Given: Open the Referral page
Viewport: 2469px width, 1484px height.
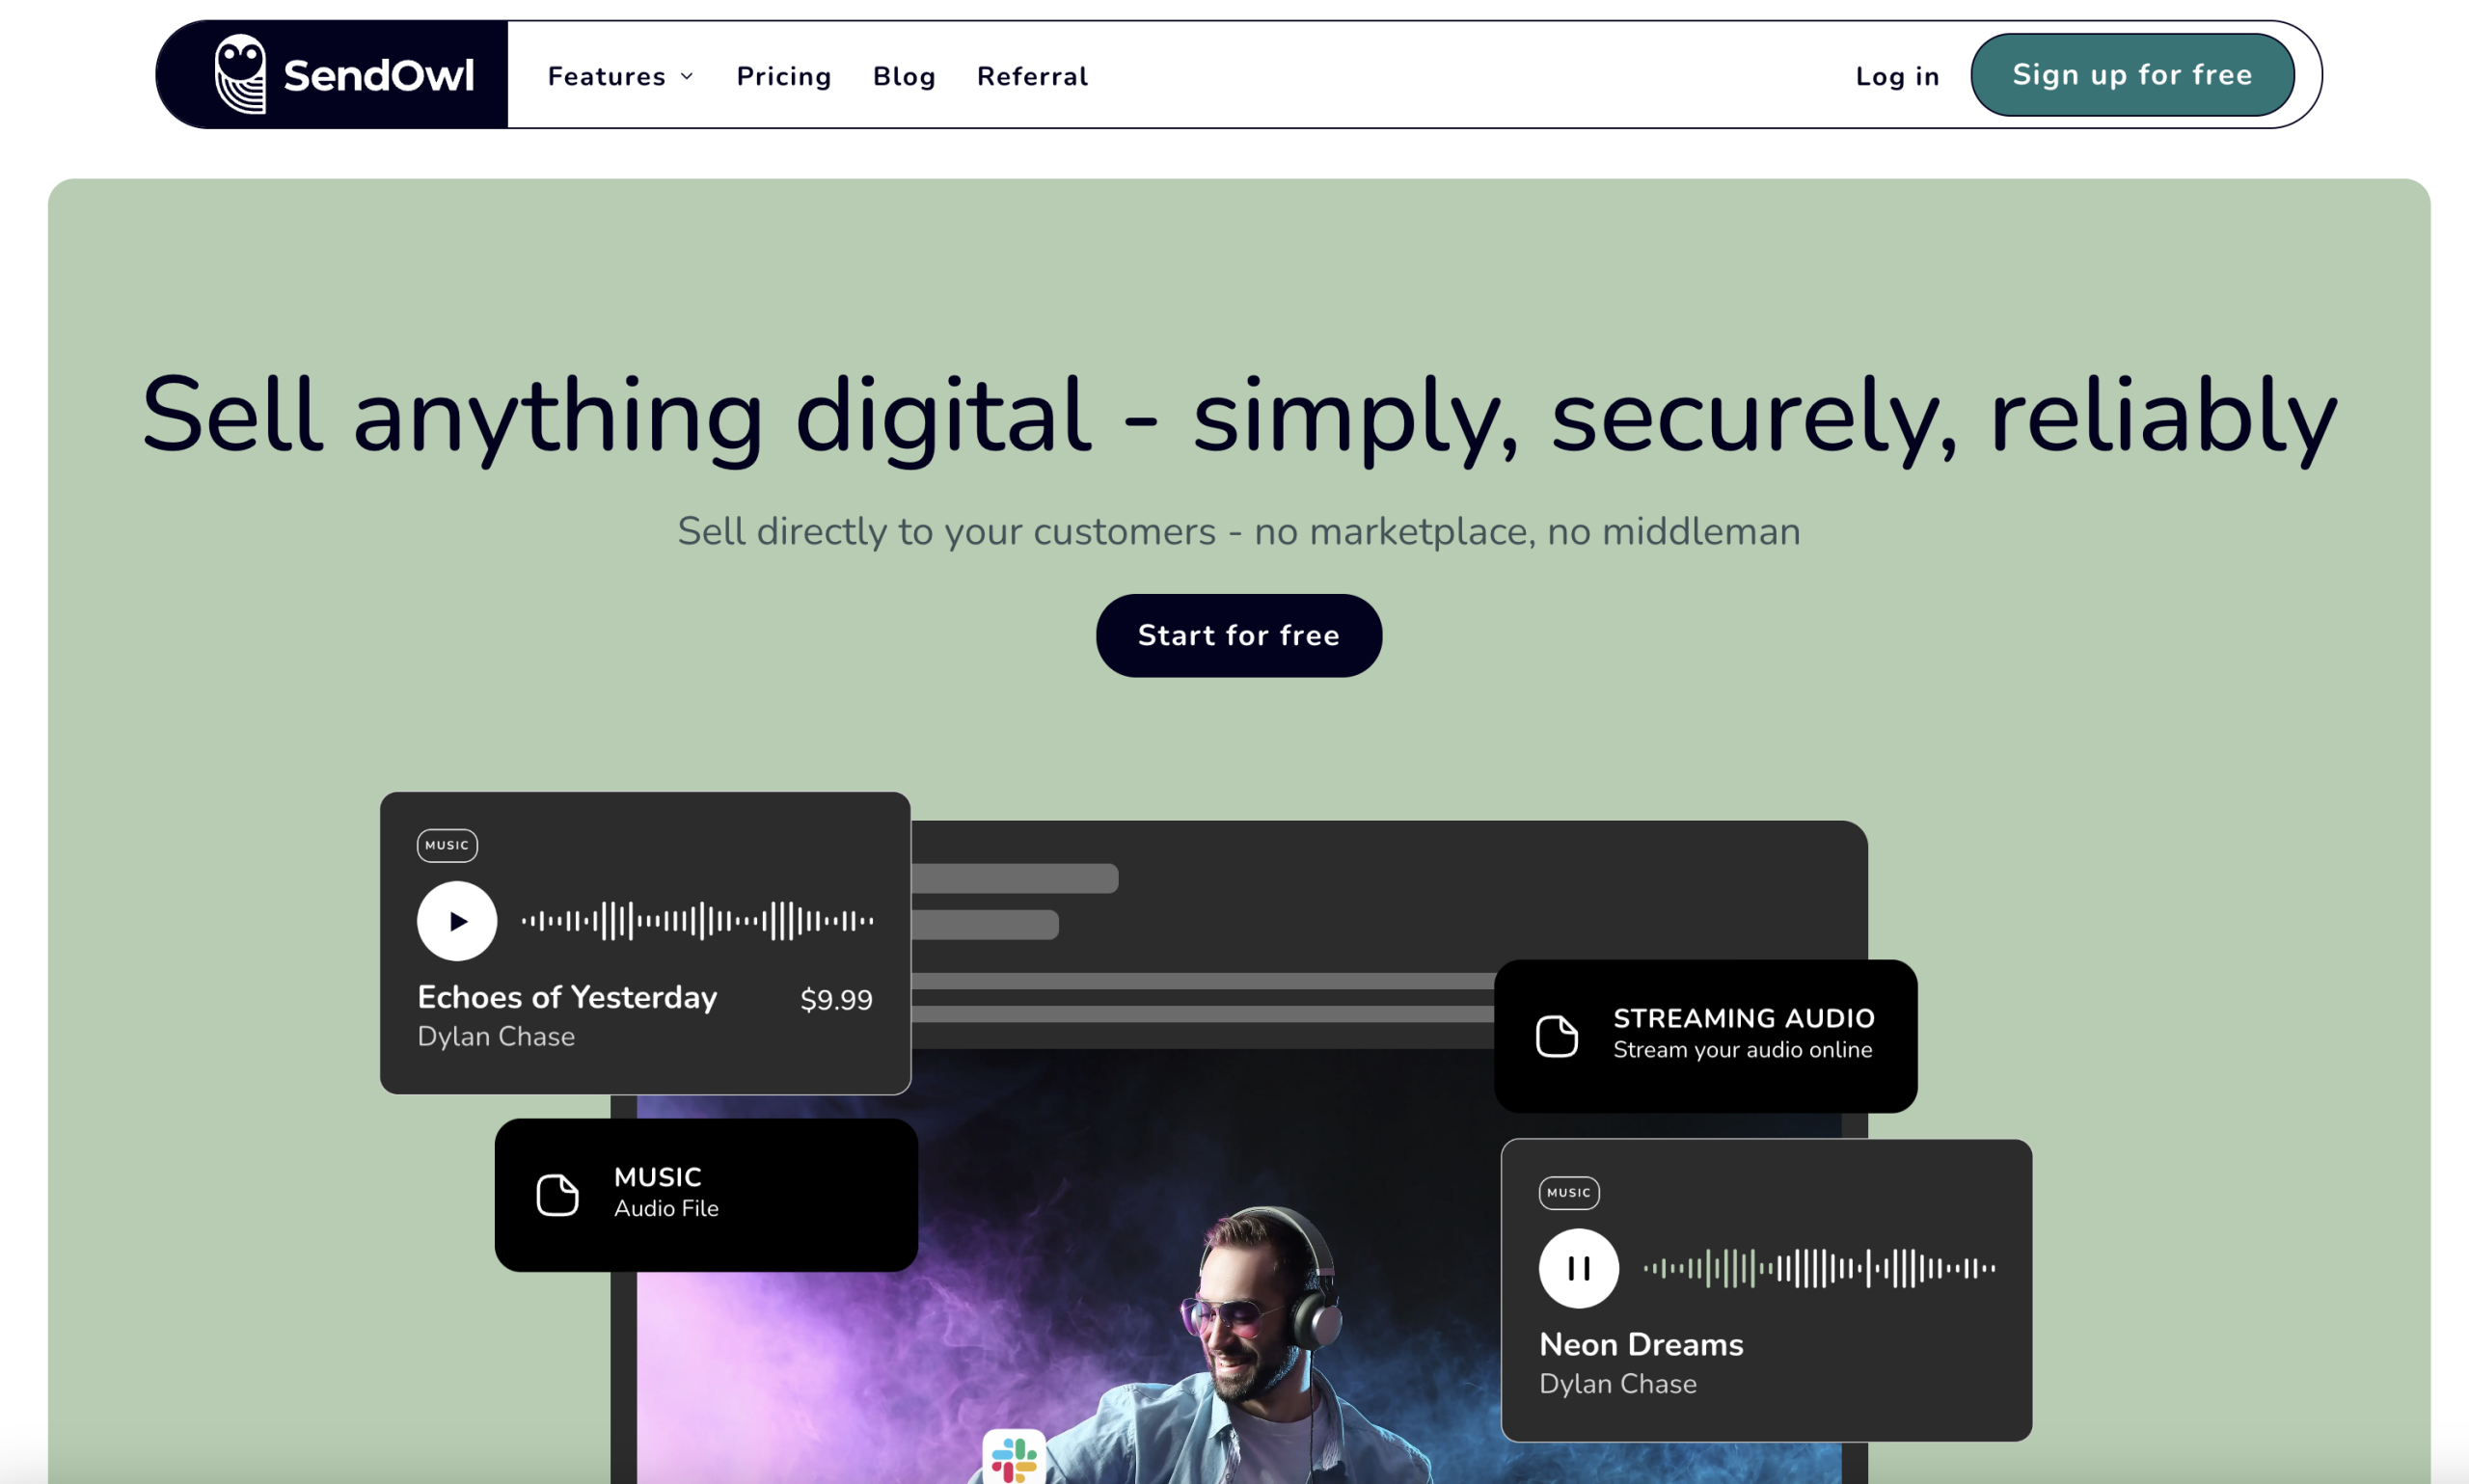Looking at the screenshot, I should tap(1032, 76).
